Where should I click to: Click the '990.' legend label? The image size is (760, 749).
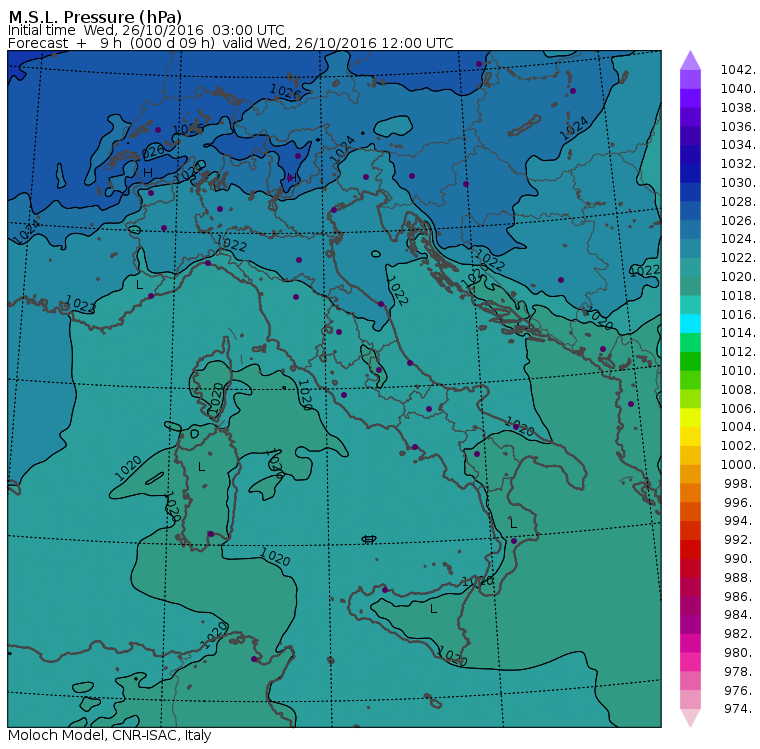click(x=740, y=559)
